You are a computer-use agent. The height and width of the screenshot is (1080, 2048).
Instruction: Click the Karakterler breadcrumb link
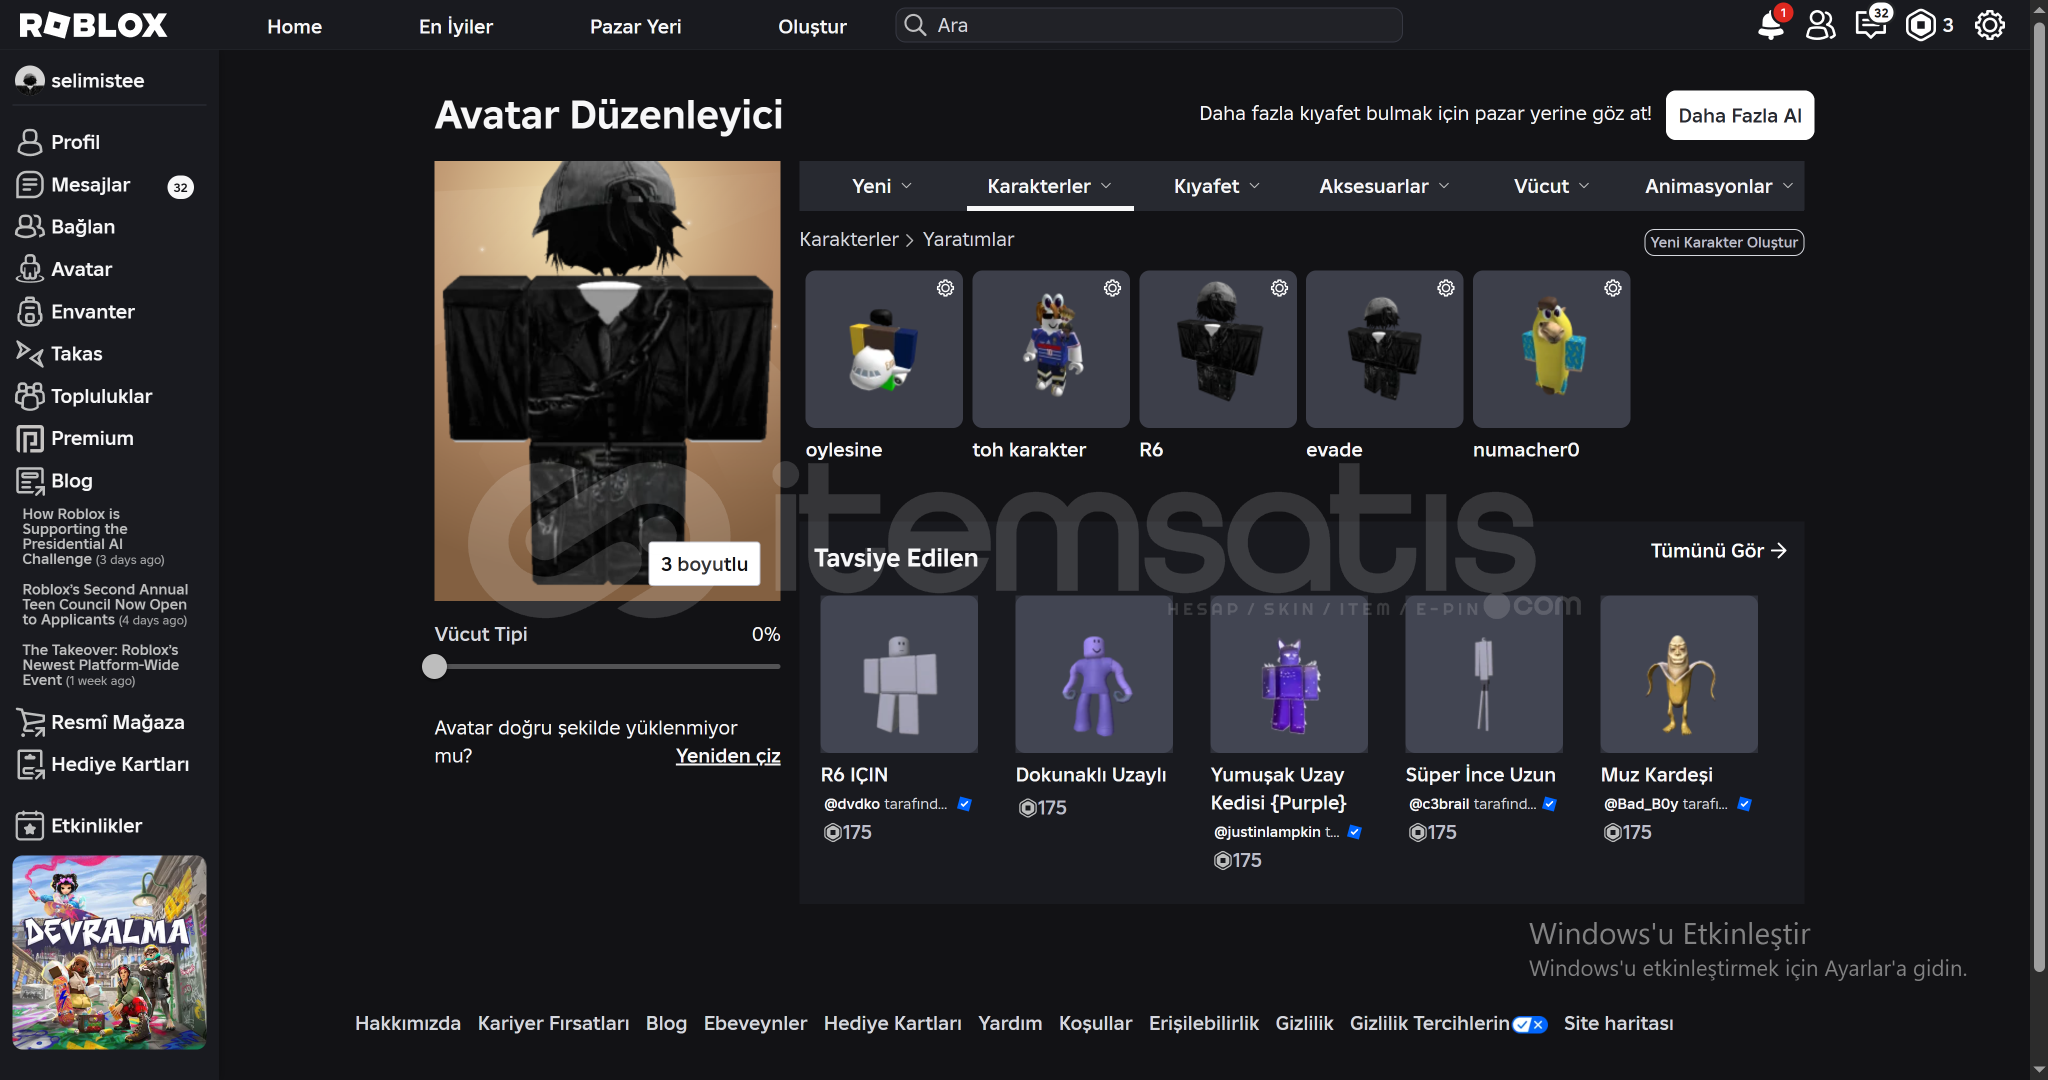tap(849, 239)
